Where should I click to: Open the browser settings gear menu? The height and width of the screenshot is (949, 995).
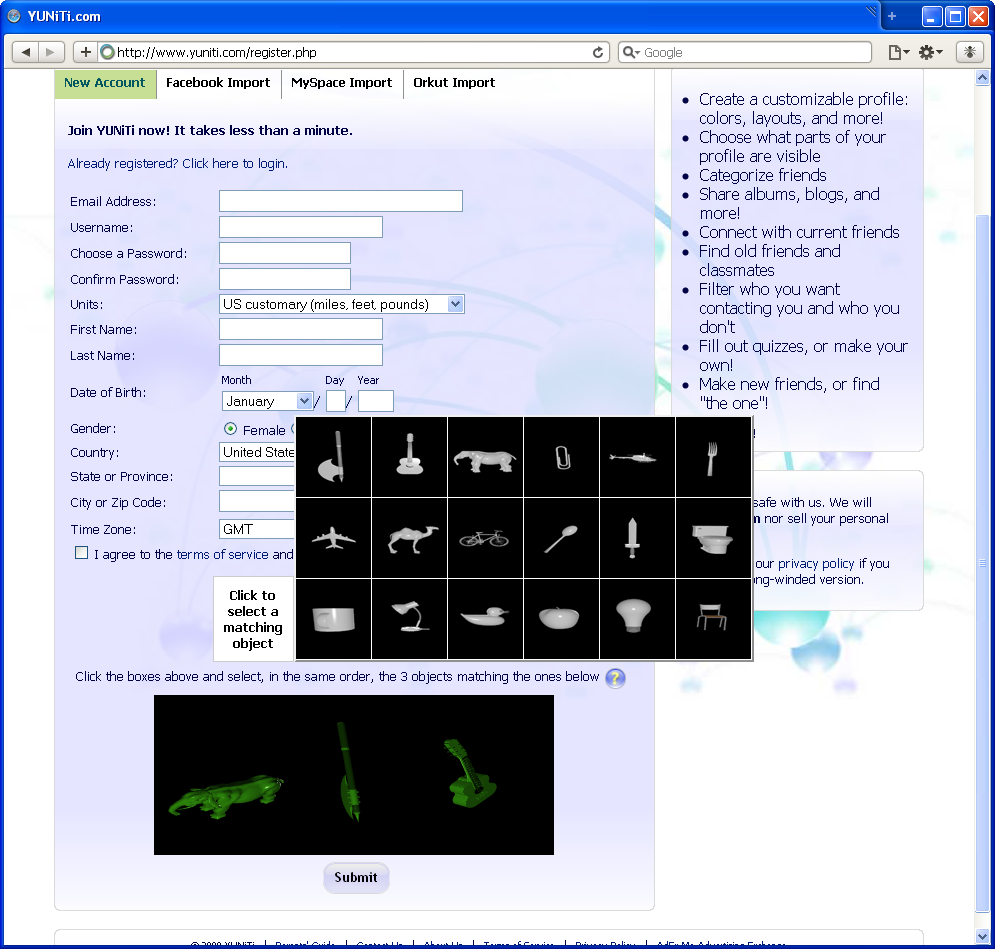pos(931,52)
